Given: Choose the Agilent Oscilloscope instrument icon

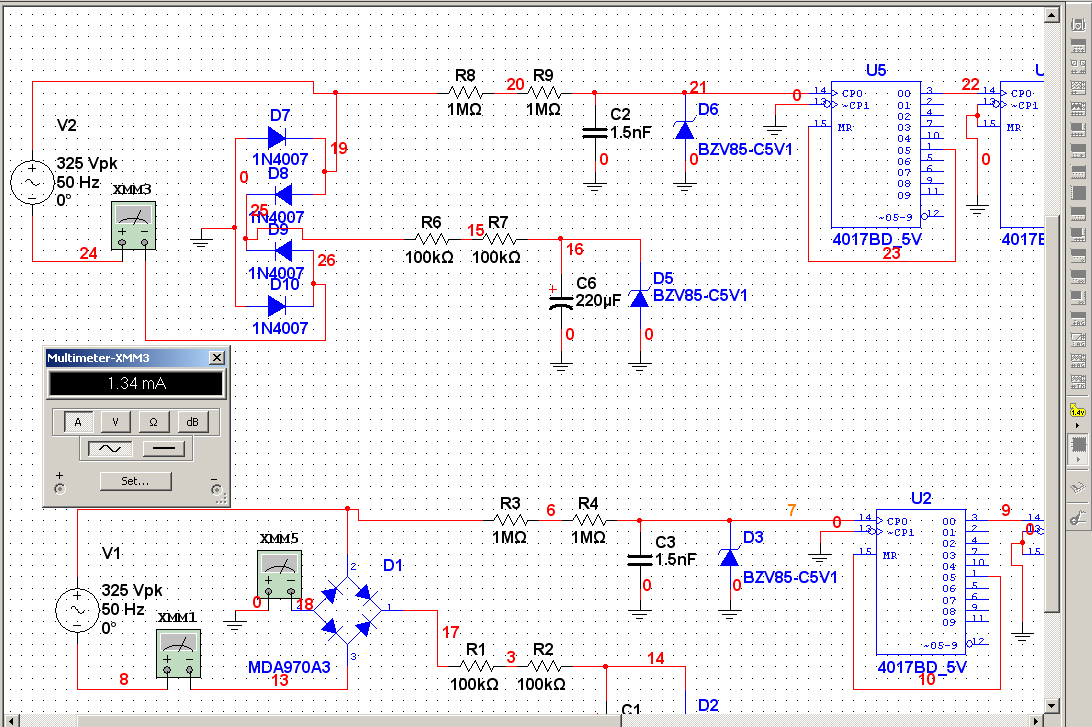Looking at the screenshot, I should click(x=1077, y=360).
